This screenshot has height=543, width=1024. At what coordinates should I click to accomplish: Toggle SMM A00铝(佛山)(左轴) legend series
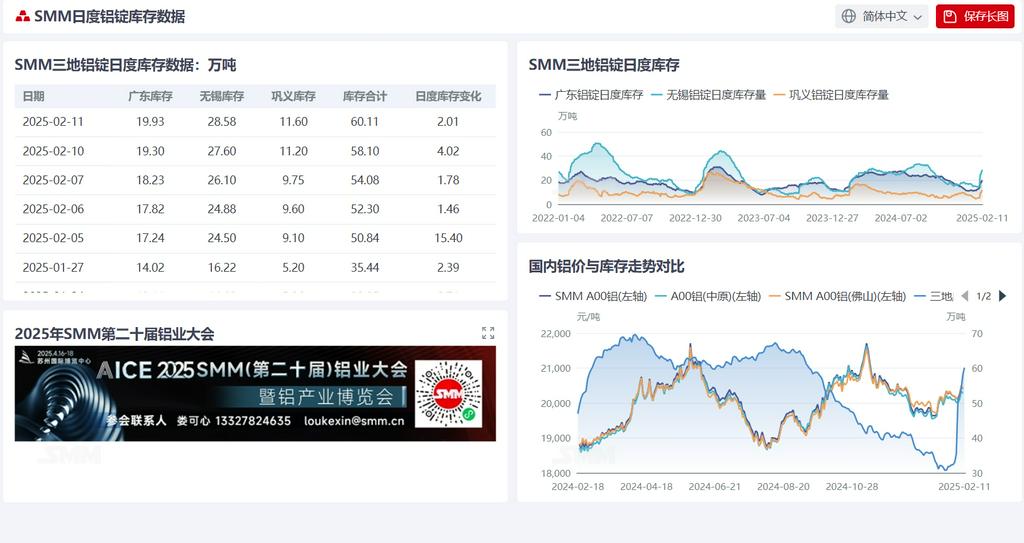click(837, 296)
